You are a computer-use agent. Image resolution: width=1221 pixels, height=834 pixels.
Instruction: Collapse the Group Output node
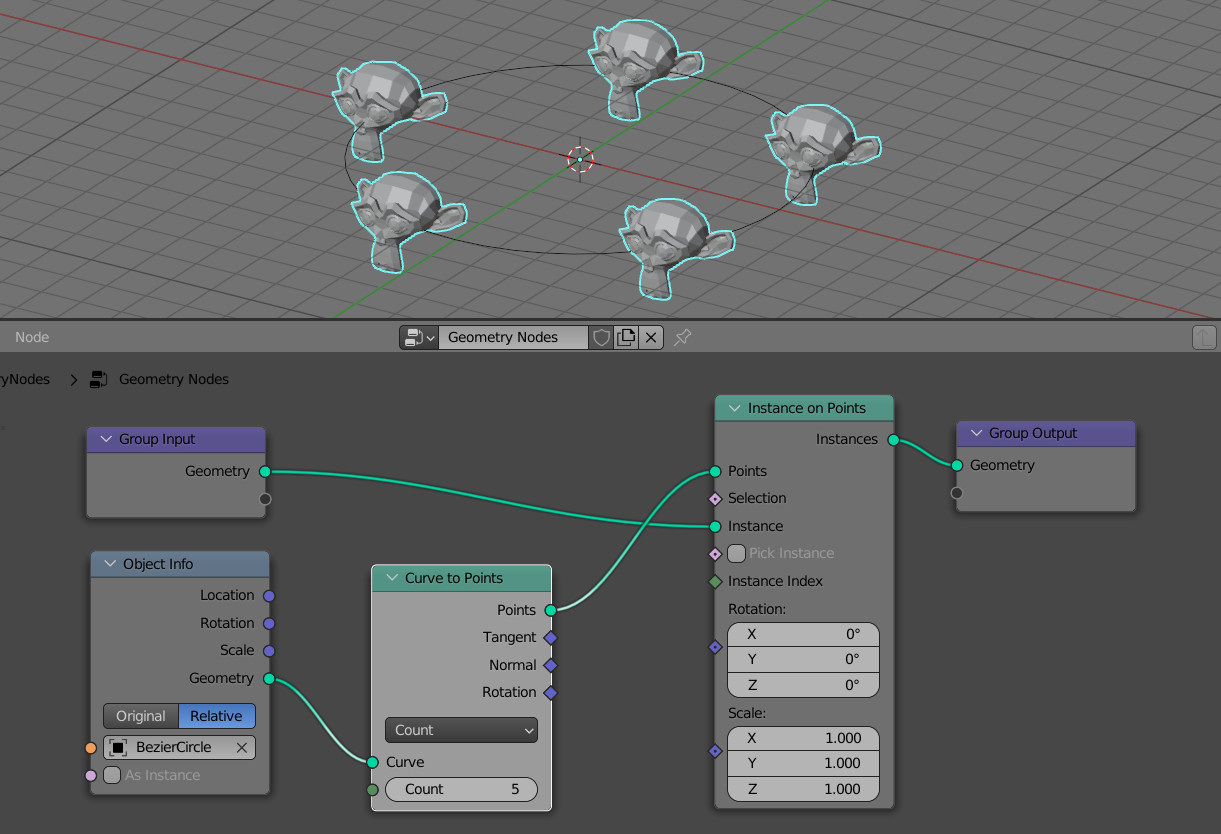tap(975, 433)
